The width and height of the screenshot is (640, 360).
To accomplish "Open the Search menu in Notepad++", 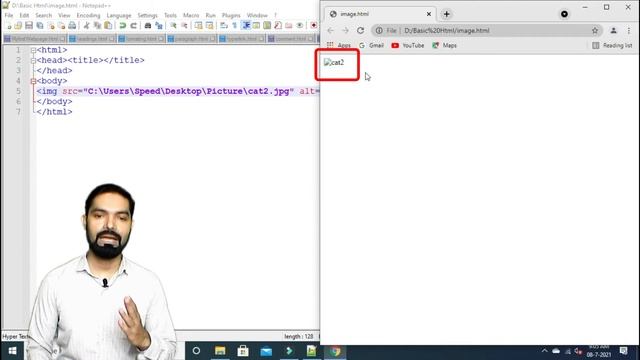I will pos(43,15).
